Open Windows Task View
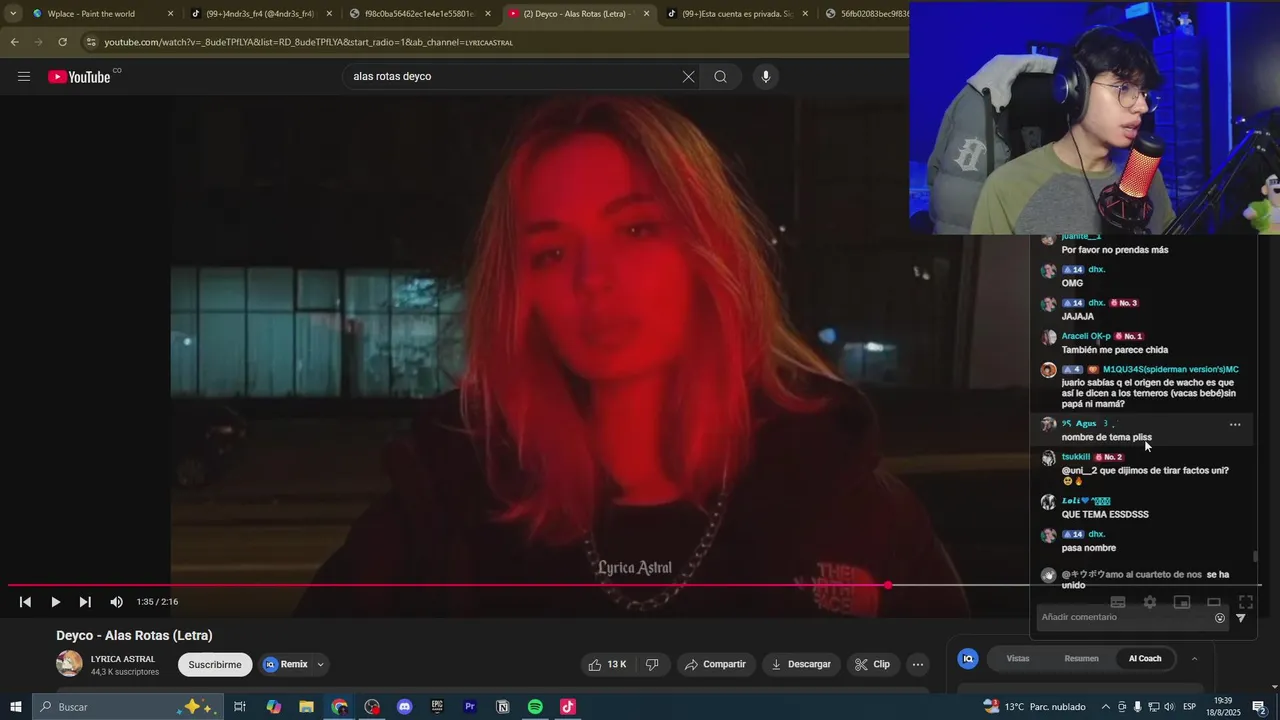Viewport: 1280px width, 720px height. (x=240, y=707)
